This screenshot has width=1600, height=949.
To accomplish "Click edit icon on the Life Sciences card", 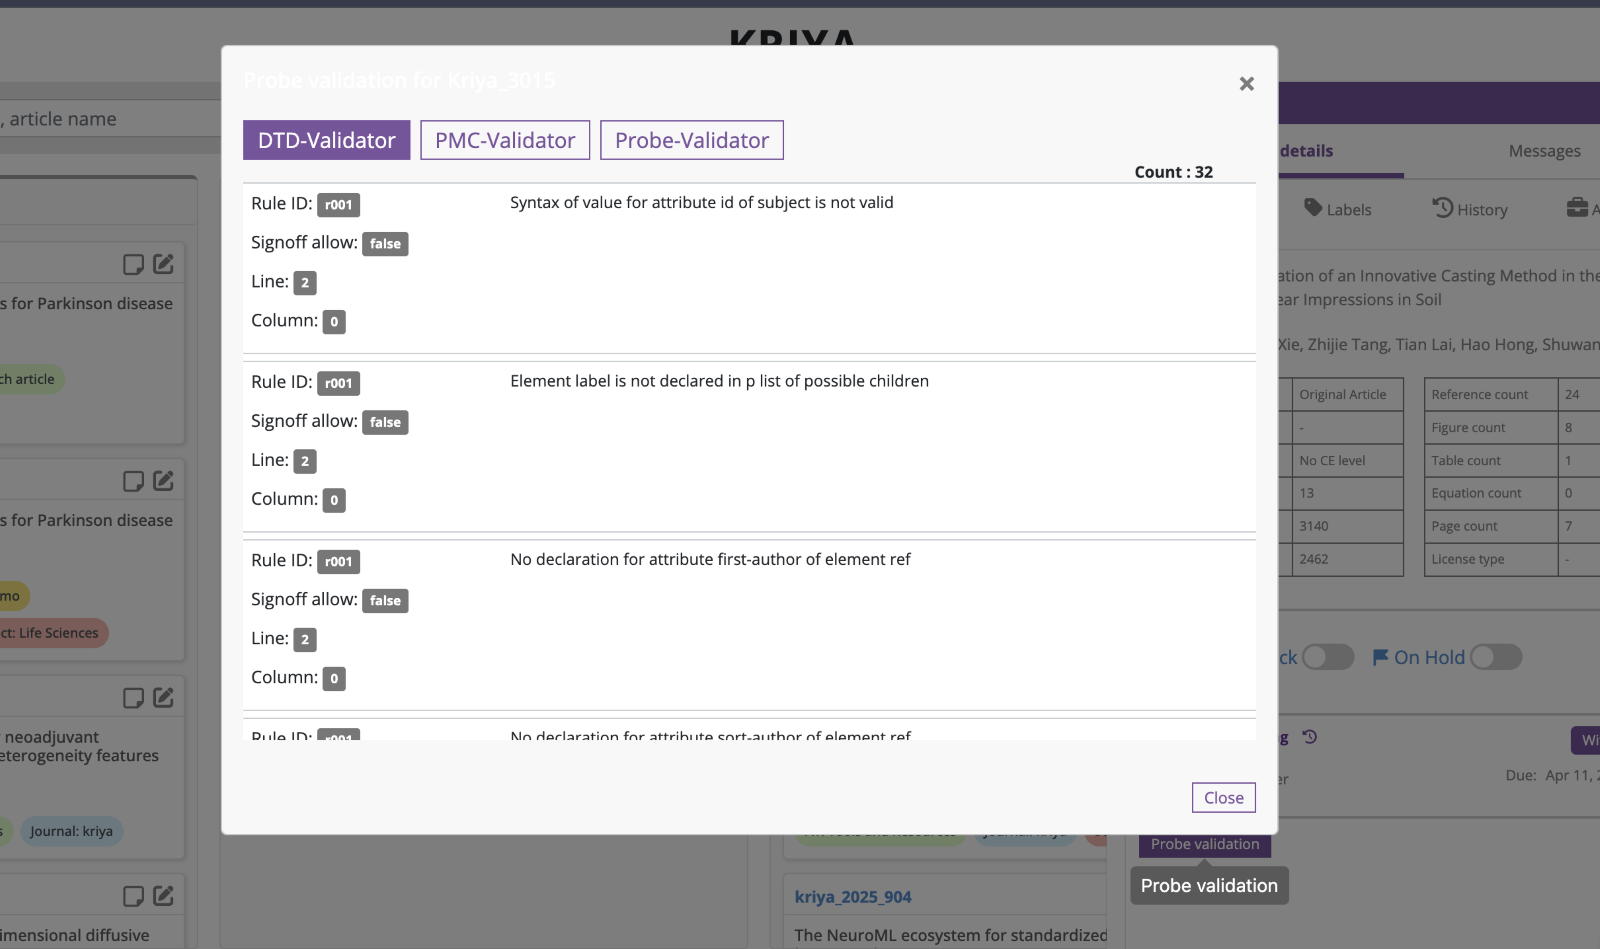I will 164,481.
